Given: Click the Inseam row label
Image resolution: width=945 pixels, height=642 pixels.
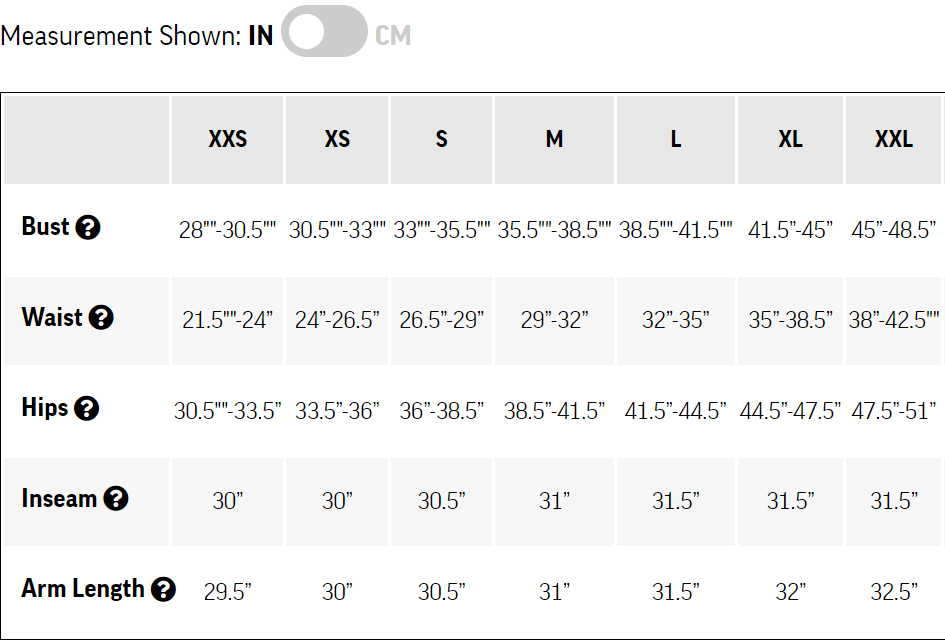Looking at the screenshot, I should coord(59,498).
